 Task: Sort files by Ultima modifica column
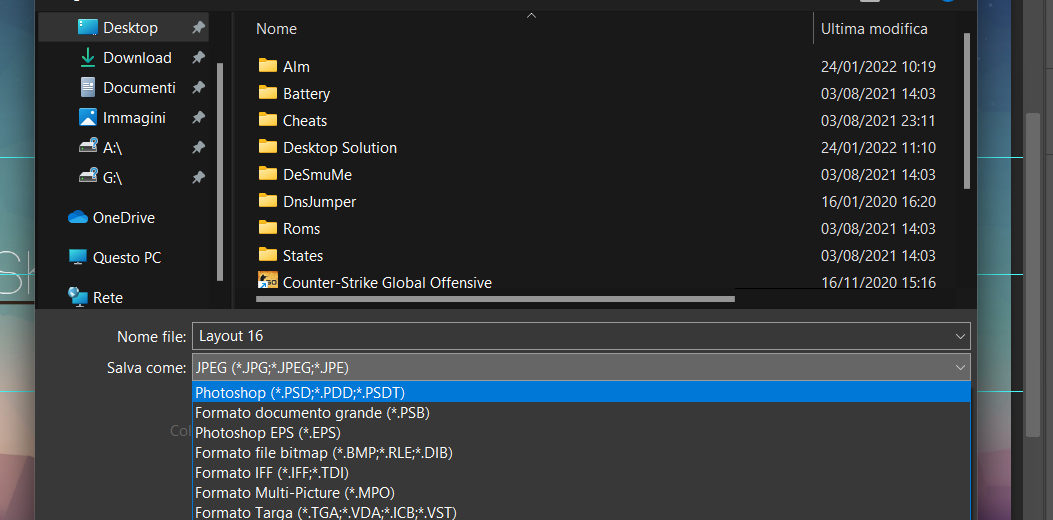coord(874,29)
